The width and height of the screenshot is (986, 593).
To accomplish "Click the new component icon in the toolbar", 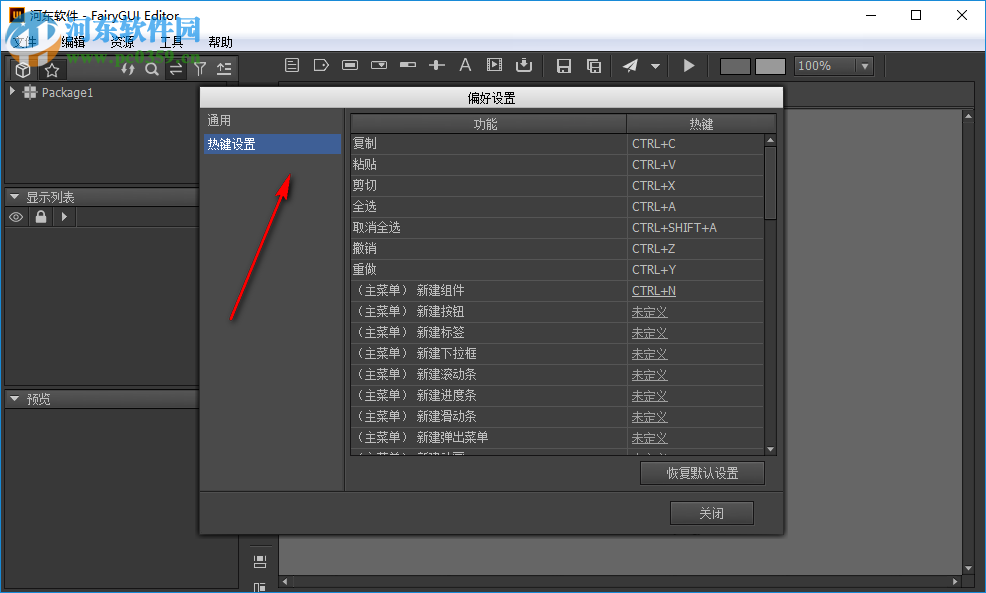I will coord(292,65).
